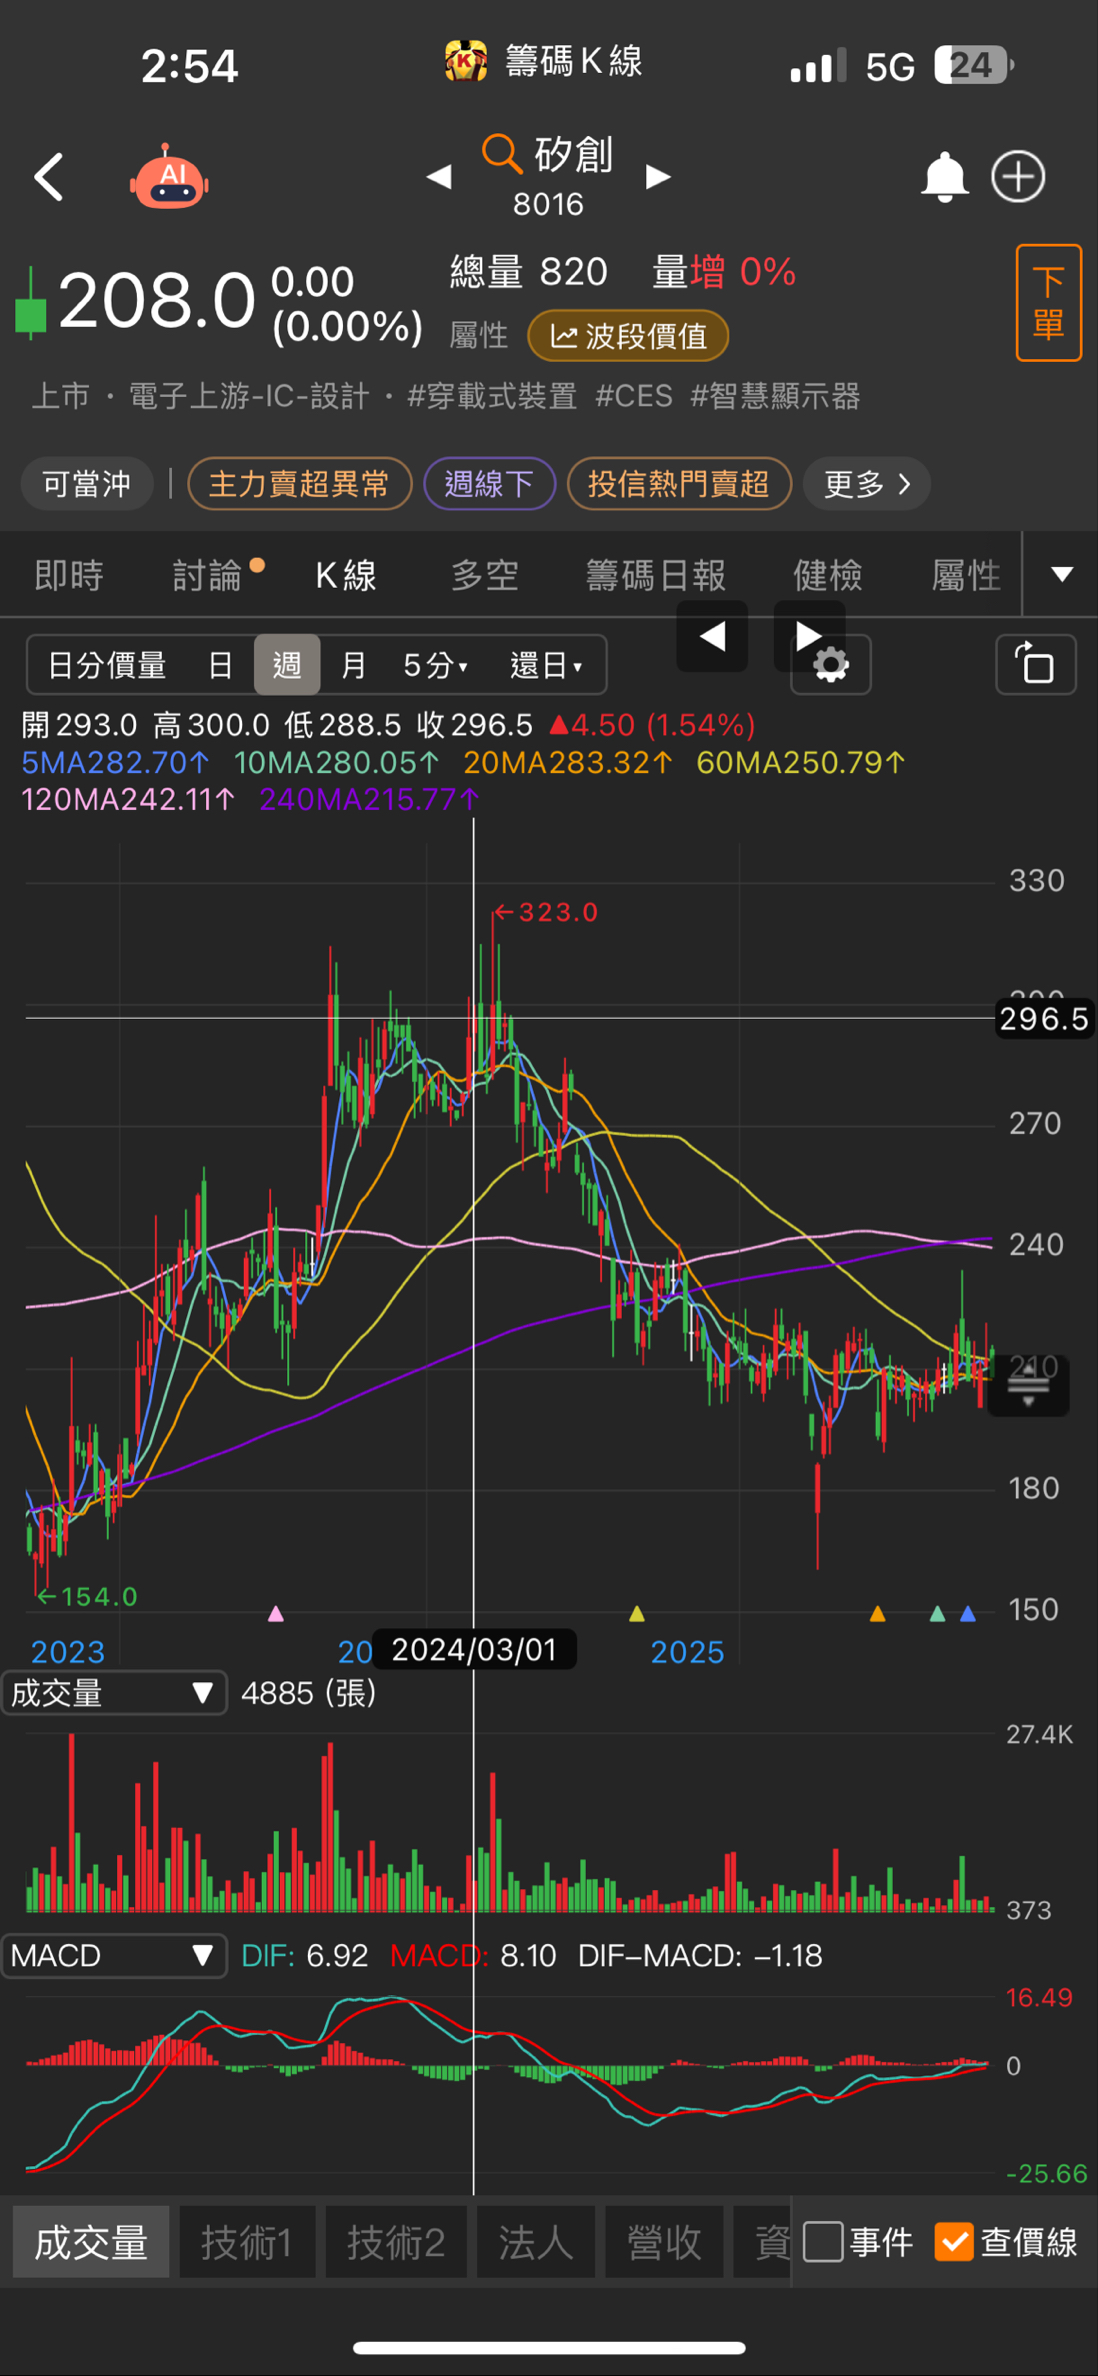Go to previous stock arrow
1098x2376 pixels.
[439, 177]
